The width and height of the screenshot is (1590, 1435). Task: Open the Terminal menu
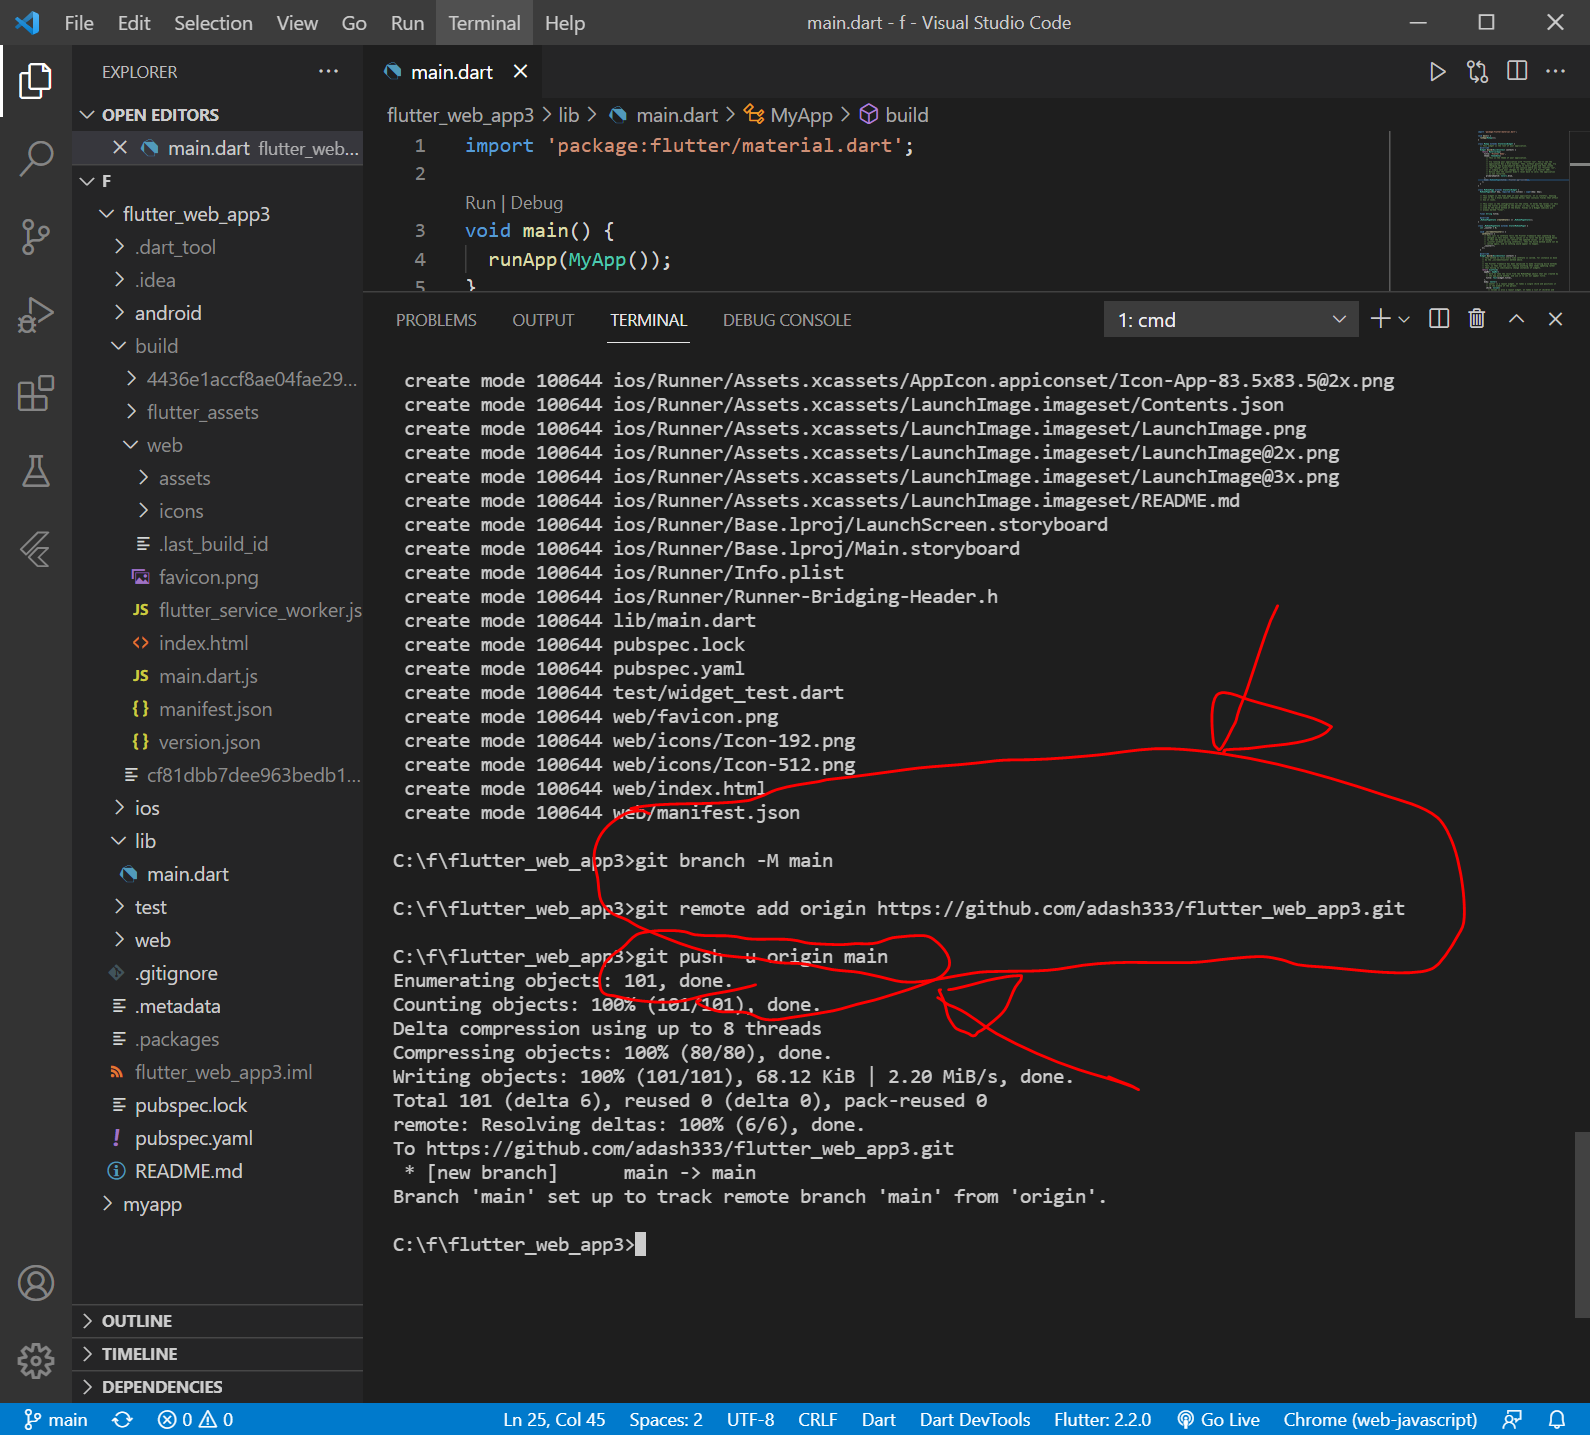(484, 23)
